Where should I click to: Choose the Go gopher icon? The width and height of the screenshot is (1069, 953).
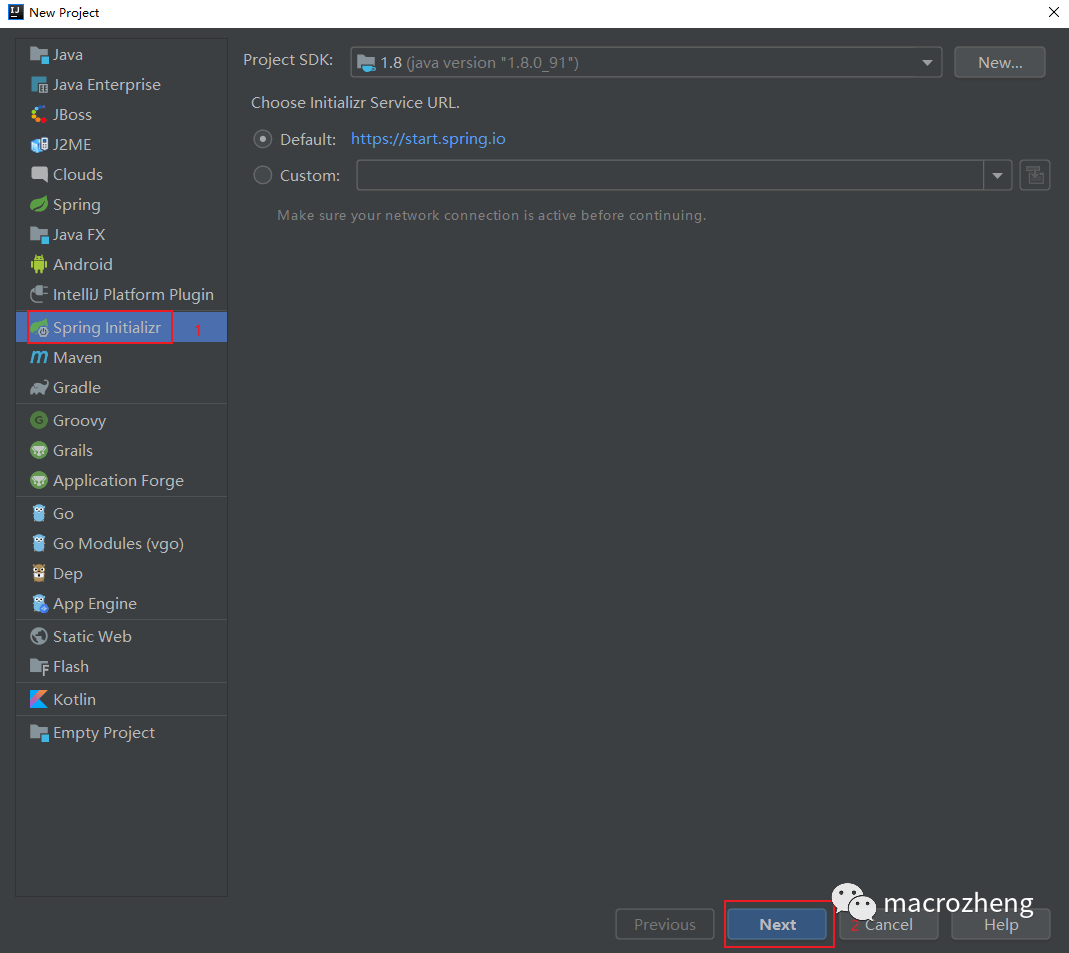[39, 513]
